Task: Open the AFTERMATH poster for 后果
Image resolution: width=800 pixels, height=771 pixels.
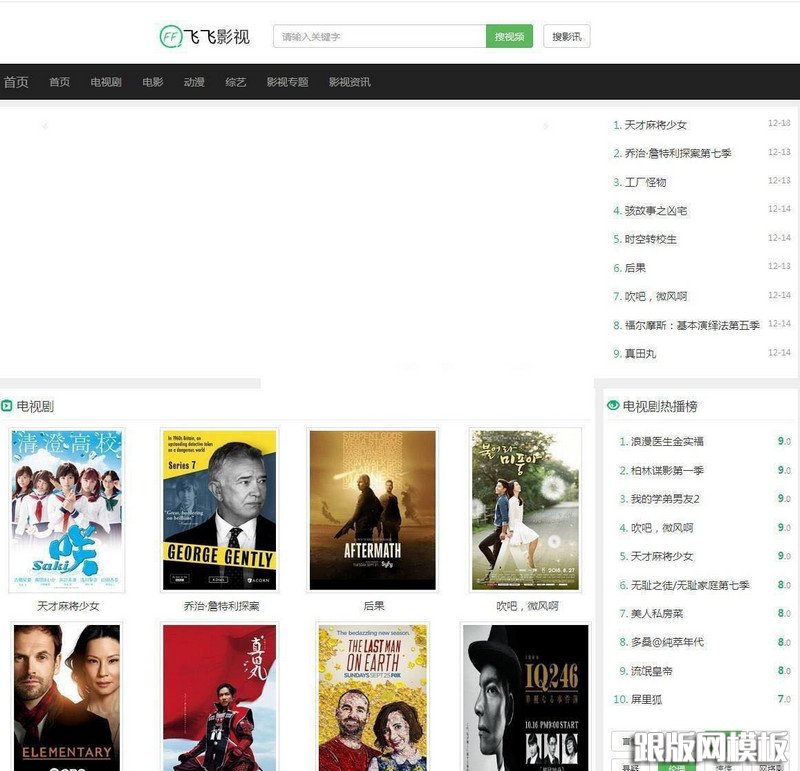Action: pos(372,508)
